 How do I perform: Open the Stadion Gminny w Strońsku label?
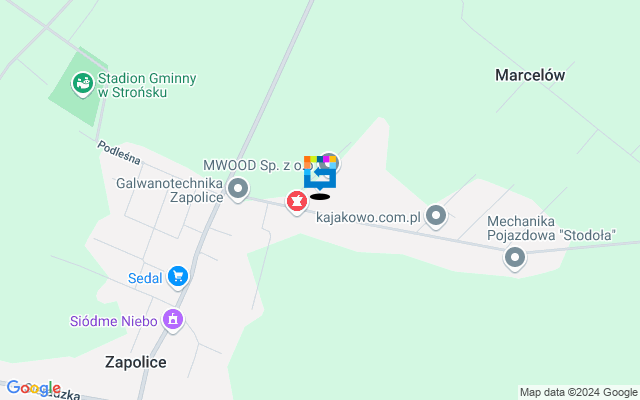point(147,85)
